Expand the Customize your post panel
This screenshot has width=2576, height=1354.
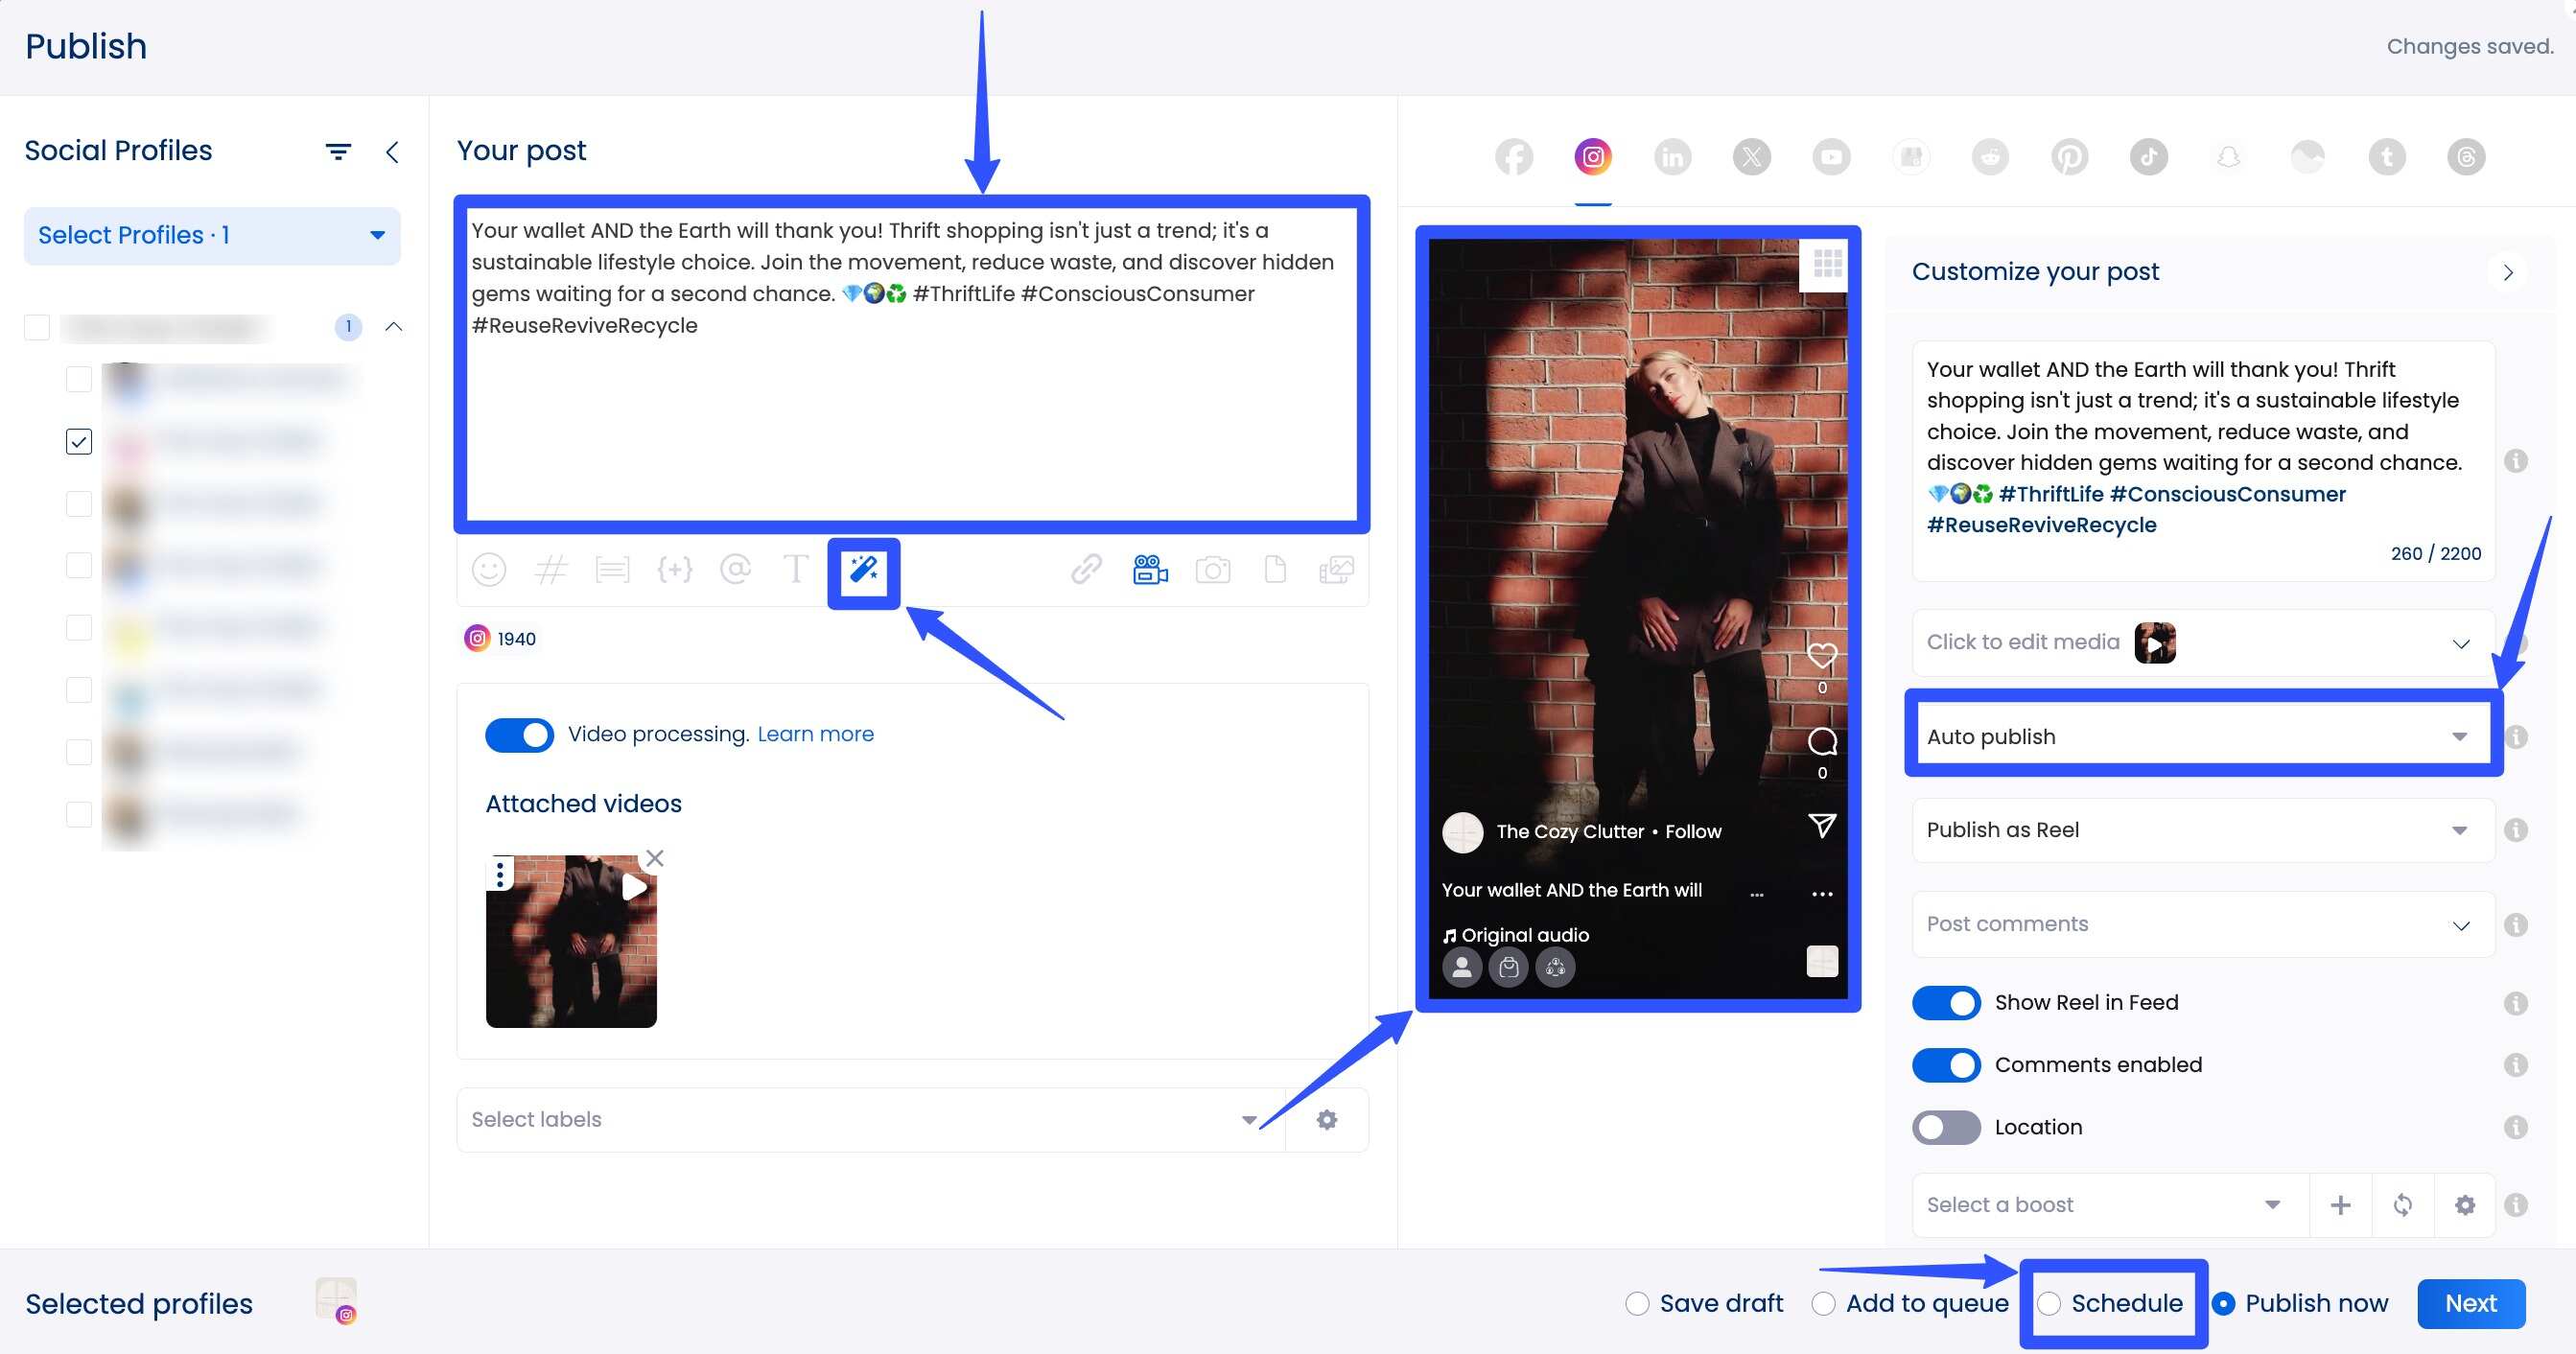(2508, 271)
